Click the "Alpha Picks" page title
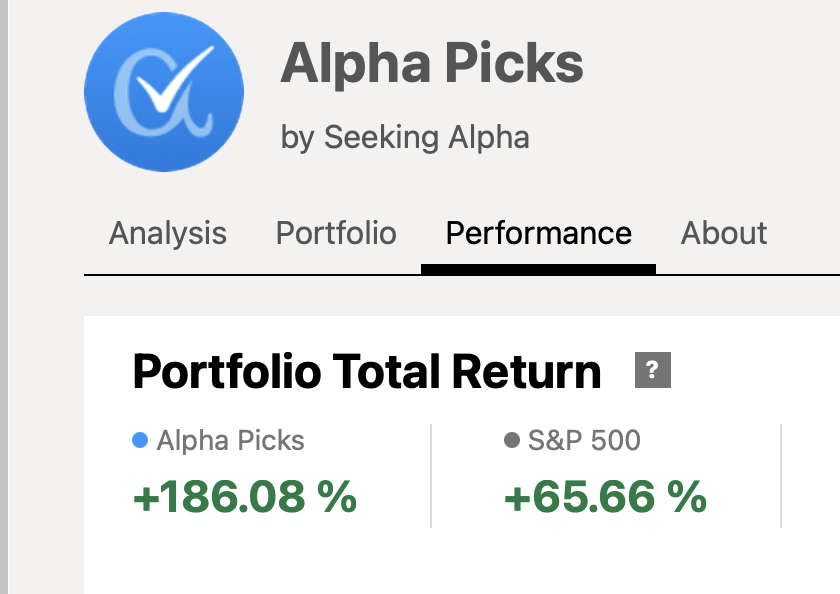Screen dimensions: 840x594 [432, 64]
